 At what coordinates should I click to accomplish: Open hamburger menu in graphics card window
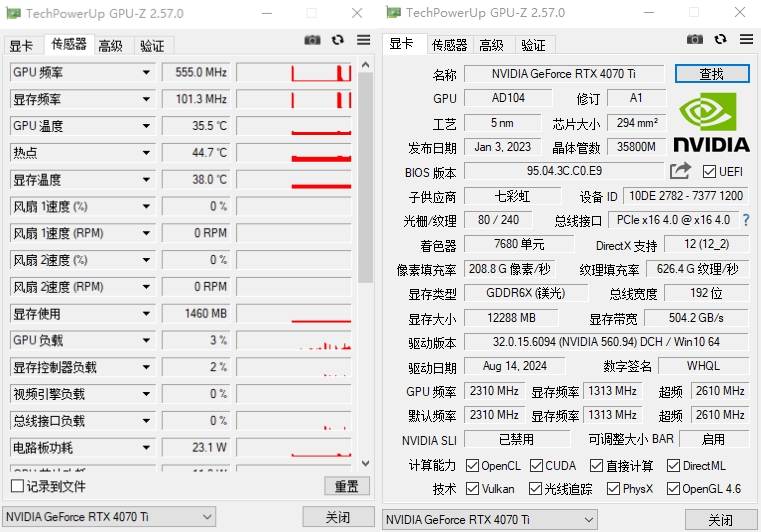[x=746, y=39]
